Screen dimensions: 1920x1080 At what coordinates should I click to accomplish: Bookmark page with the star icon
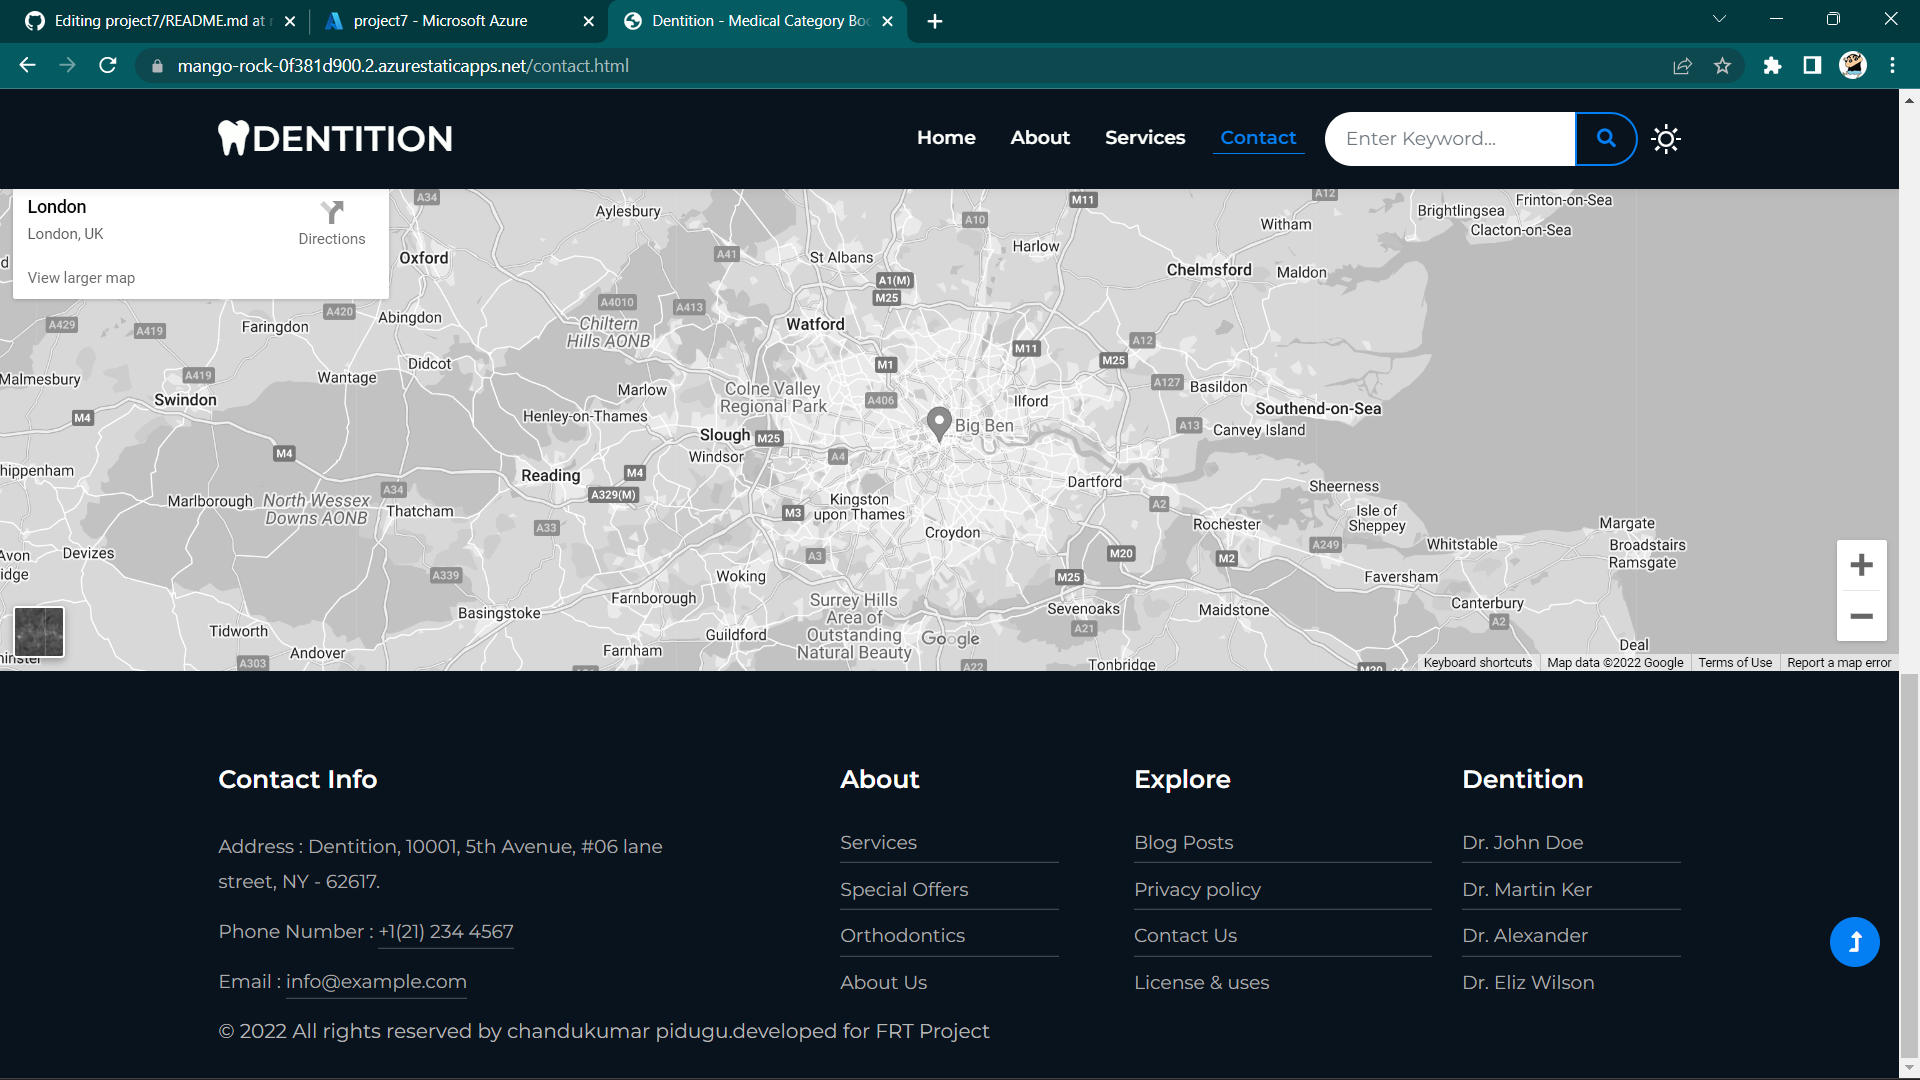[x=1722, y=66]
